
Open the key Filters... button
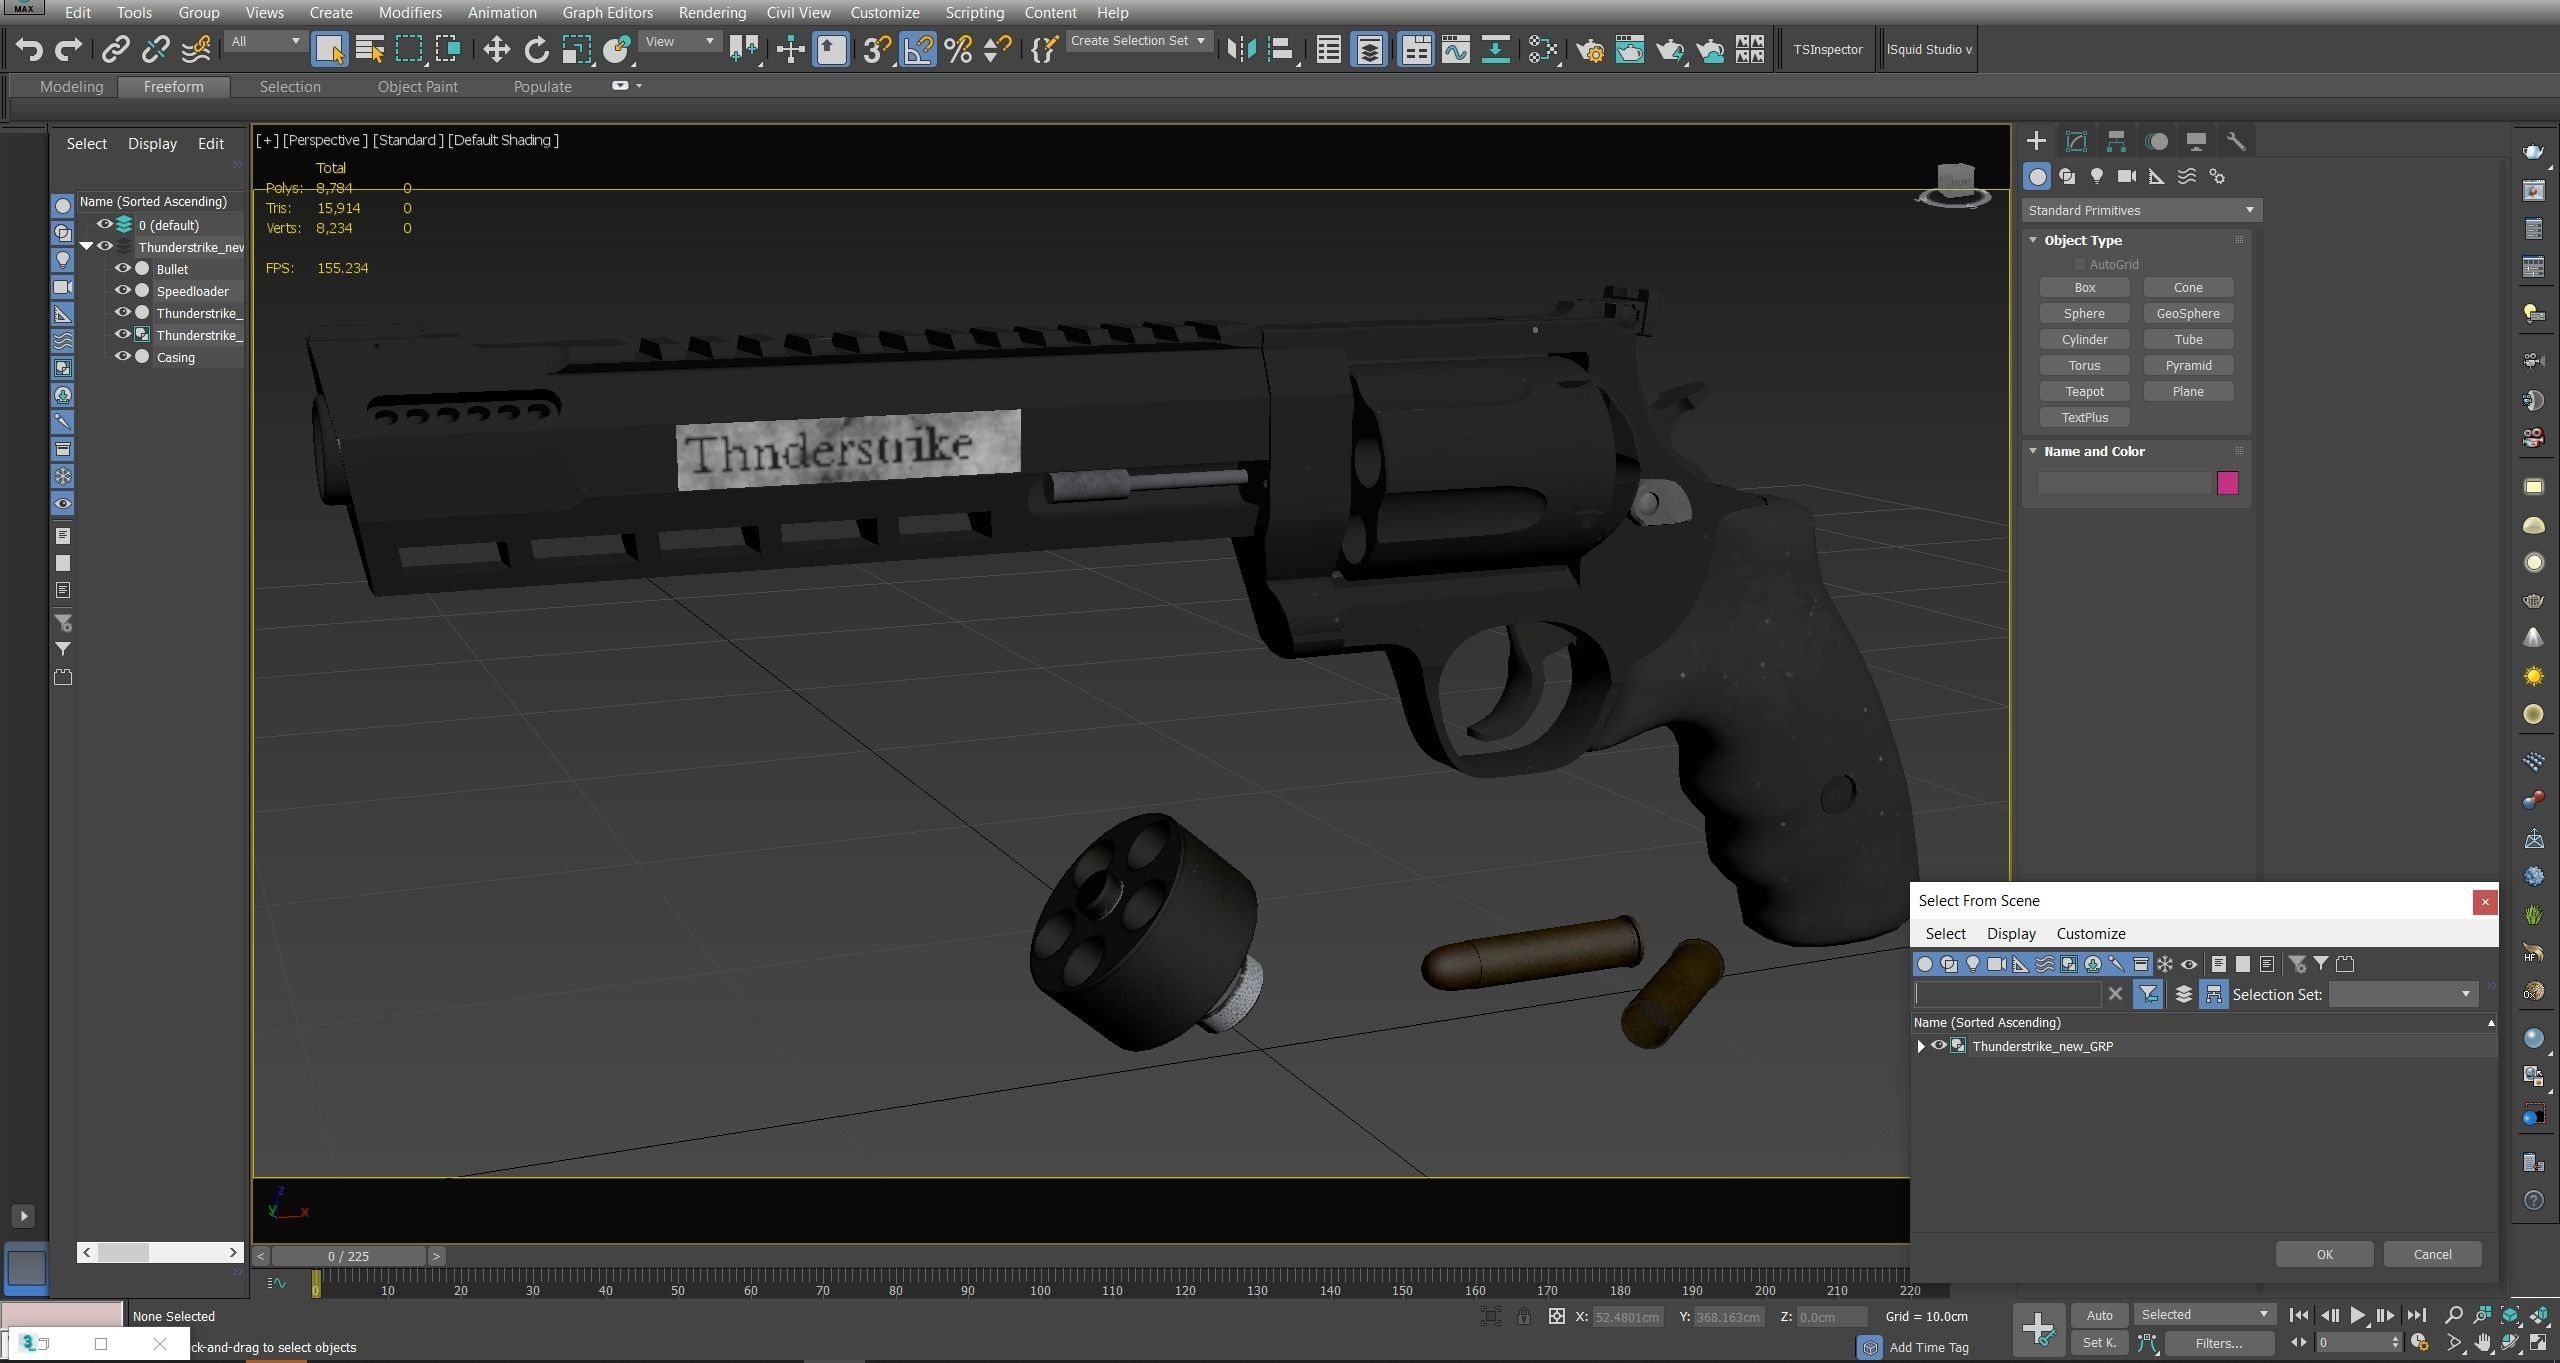2218,1343
